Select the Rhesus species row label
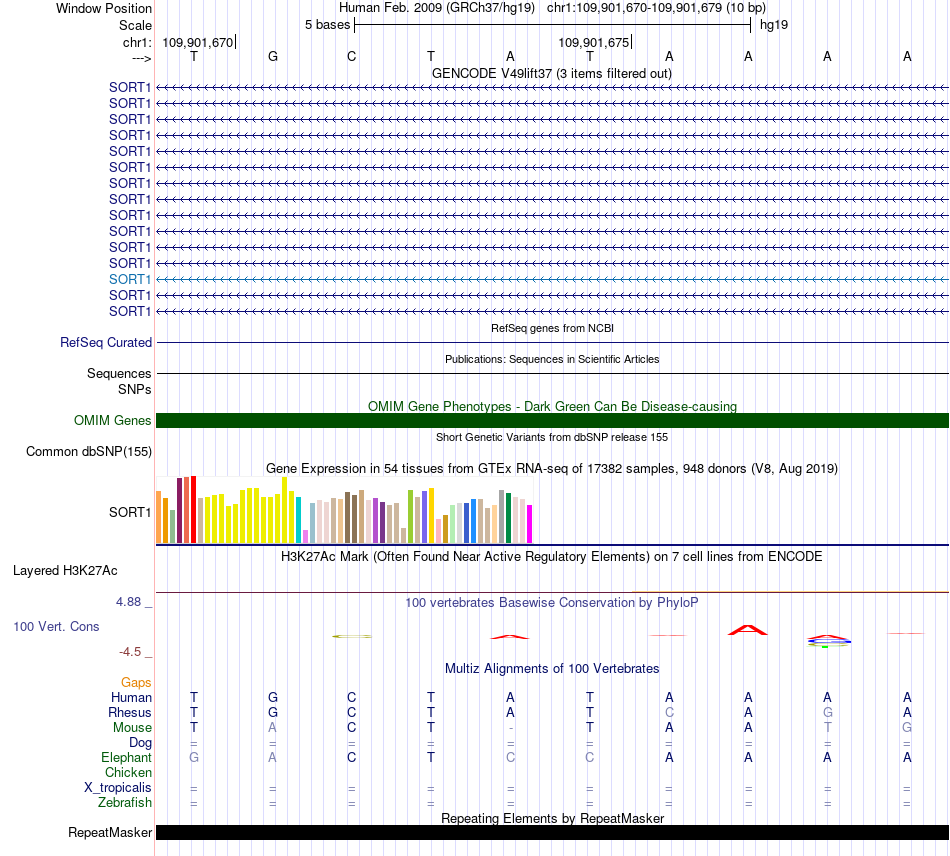The height and width of the screenshot is (856, 950). click(130, 712)
